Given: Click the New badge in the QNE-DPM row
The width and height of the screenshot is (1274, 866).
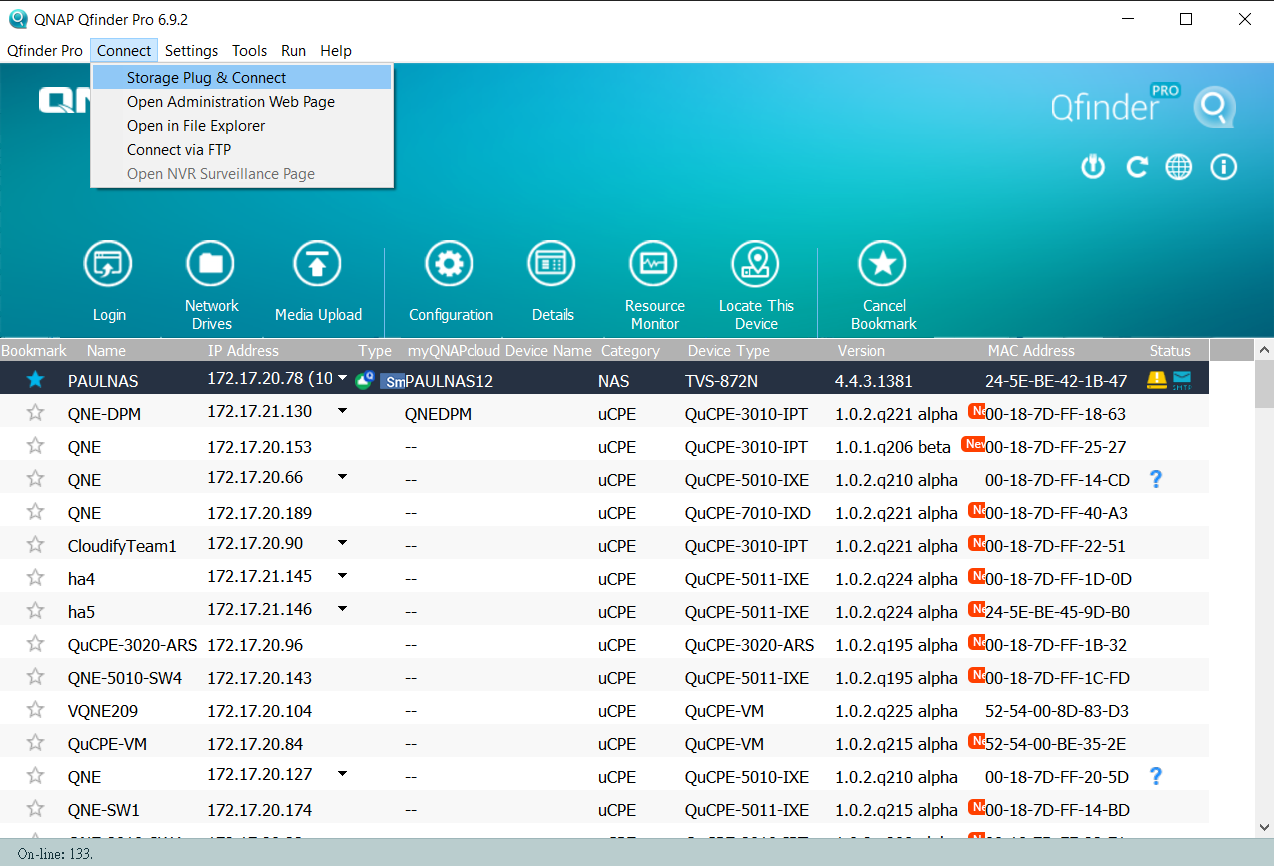Looking at the screenshot, I should pyautogui.click(x=977, y=411).
